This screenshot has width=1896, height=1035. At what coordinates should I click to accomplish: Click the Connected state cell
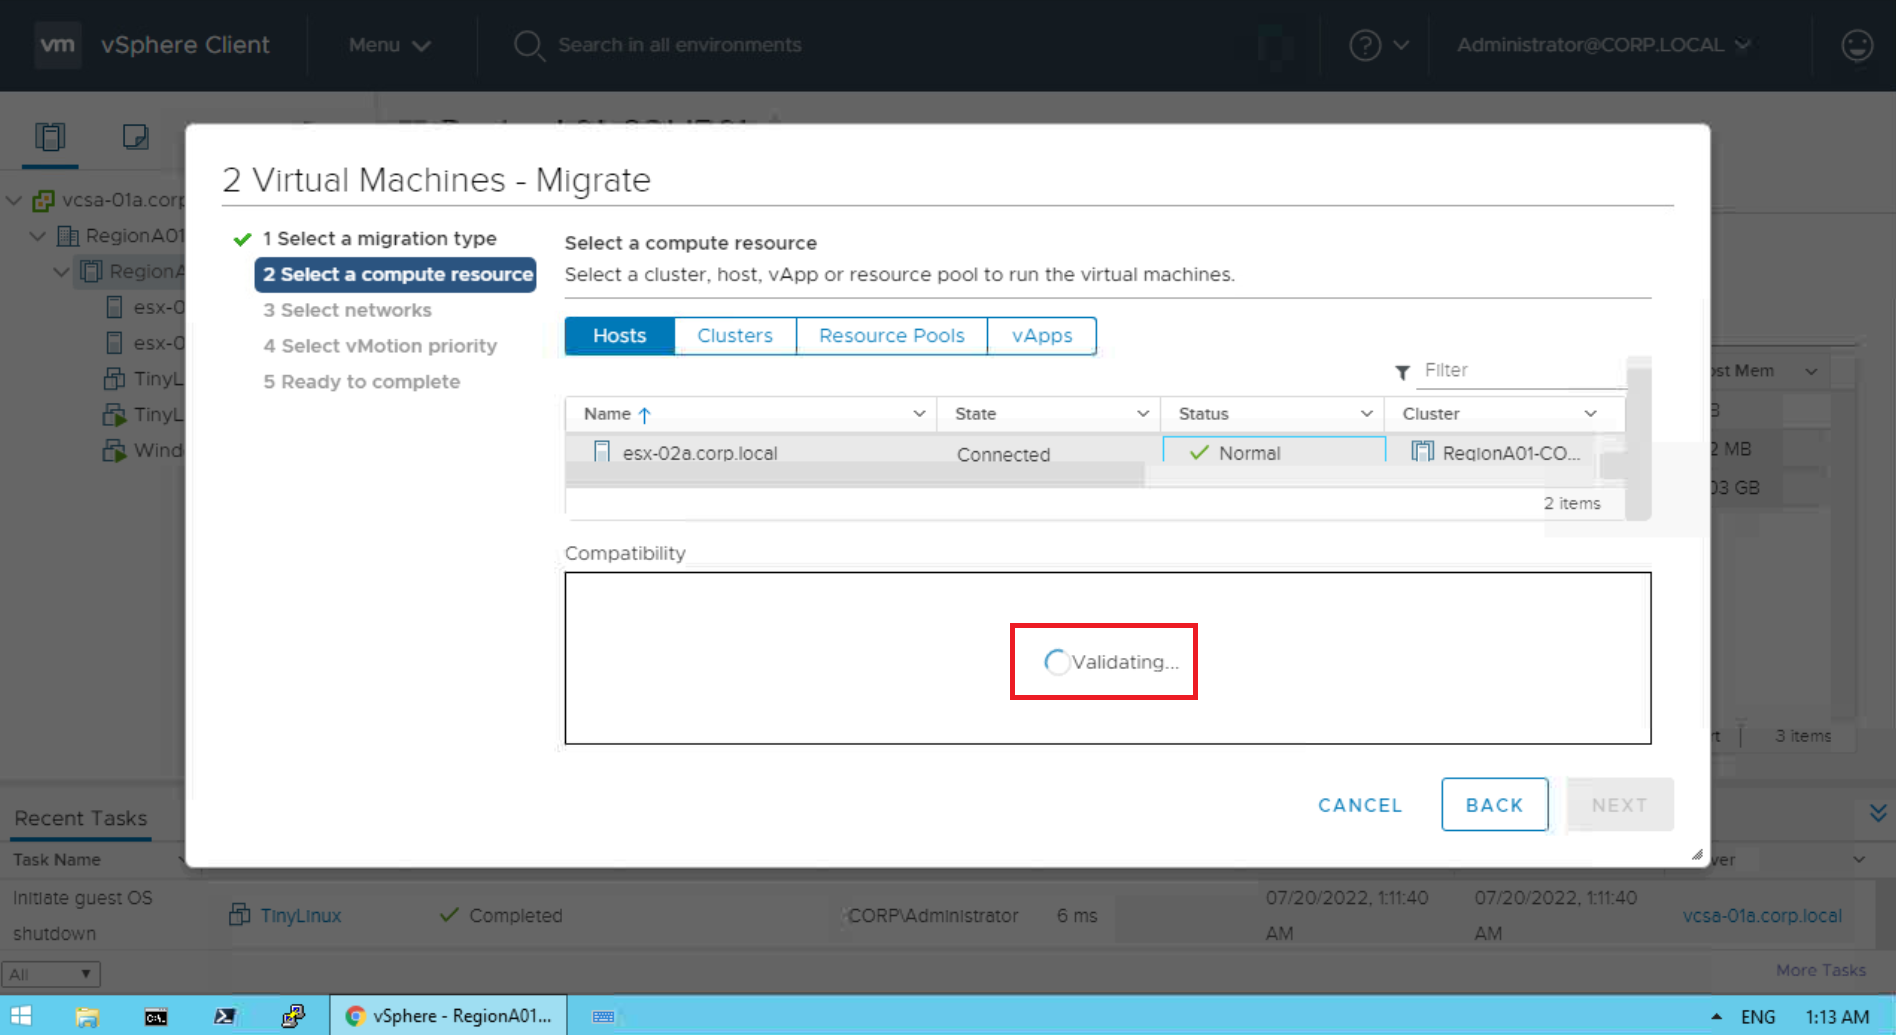1003,454
